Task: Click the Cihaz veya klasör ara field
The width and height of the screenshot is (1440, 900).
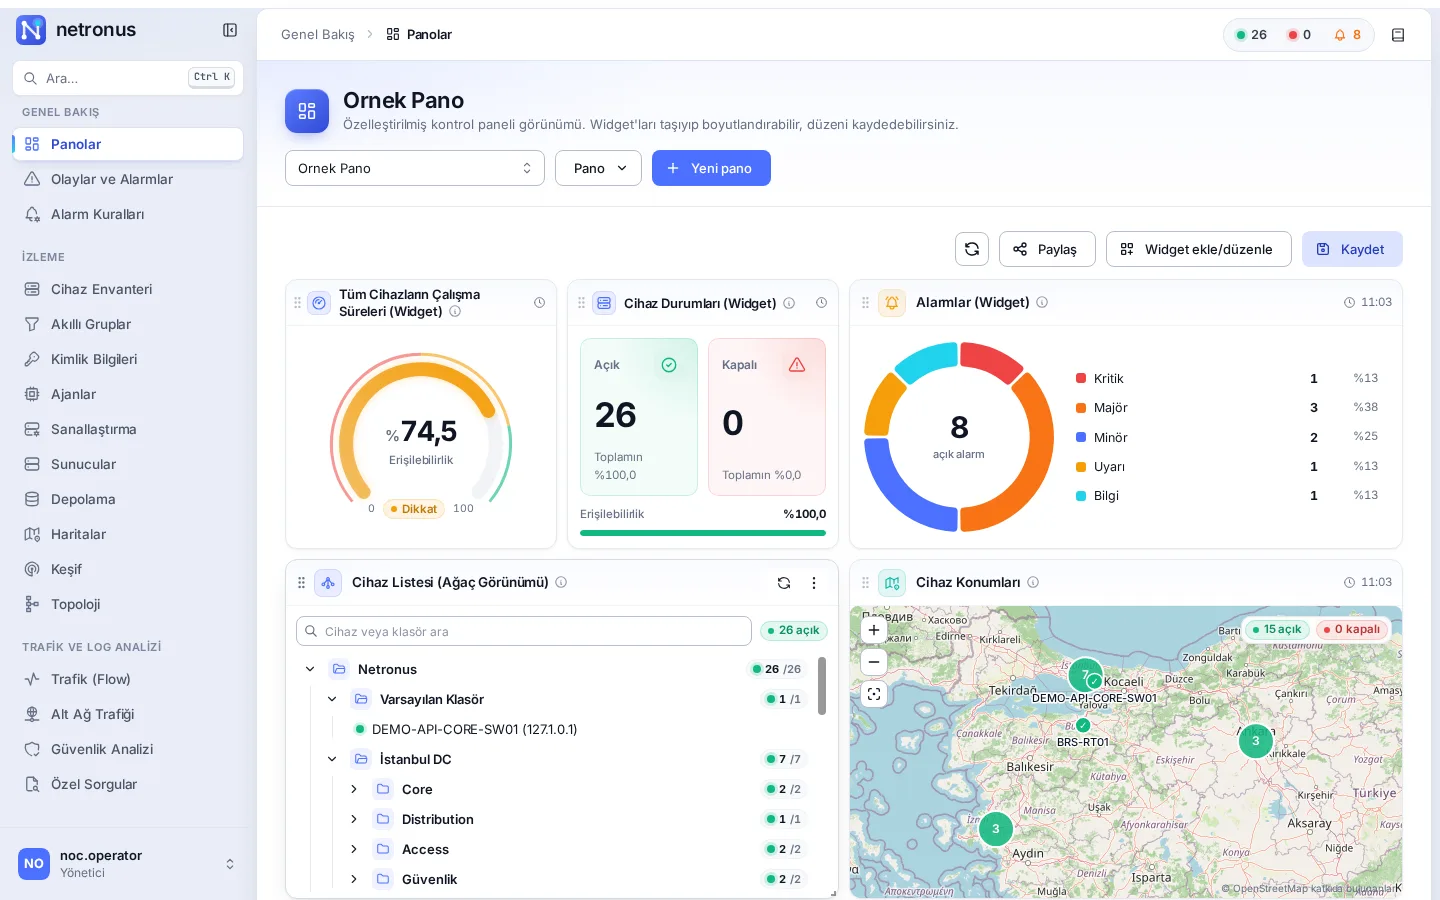Action: point(524,631)
